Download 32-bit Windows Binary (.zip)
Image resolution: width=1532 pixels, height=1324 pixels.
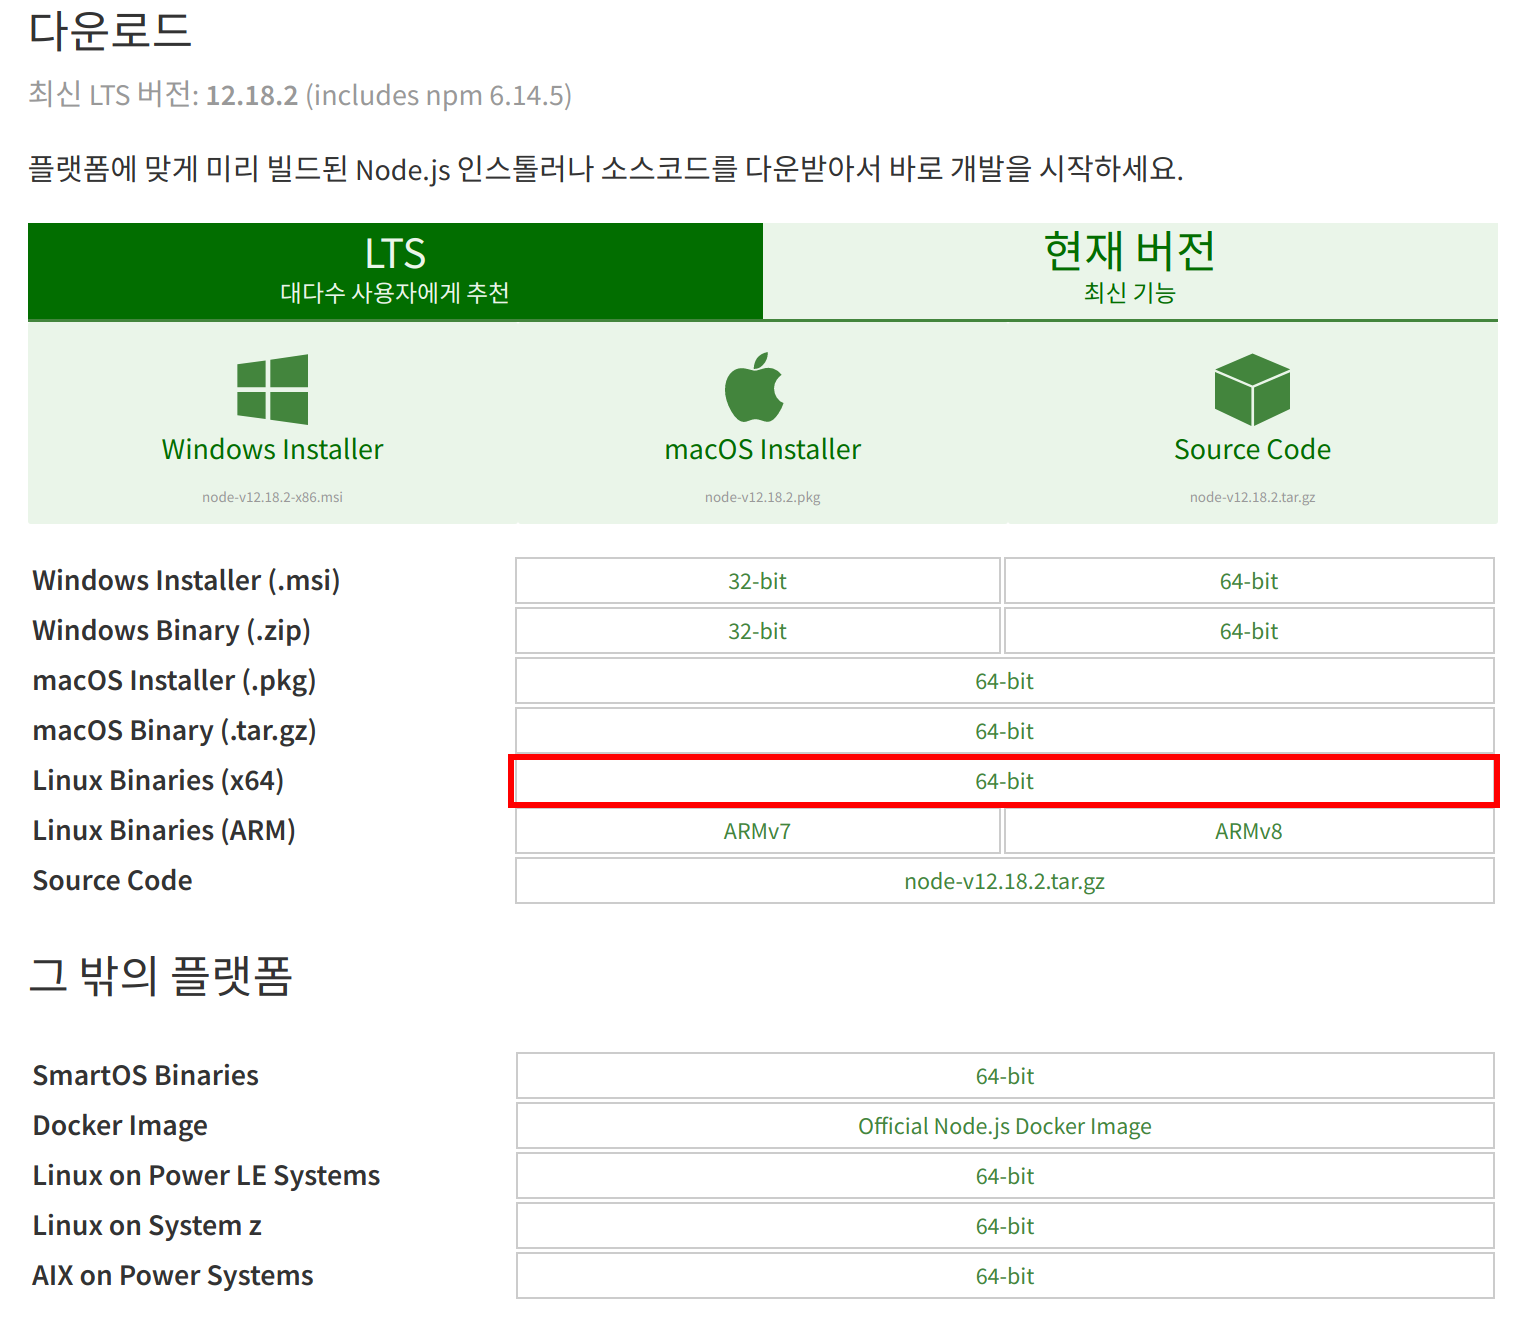[x=757, y=631]
